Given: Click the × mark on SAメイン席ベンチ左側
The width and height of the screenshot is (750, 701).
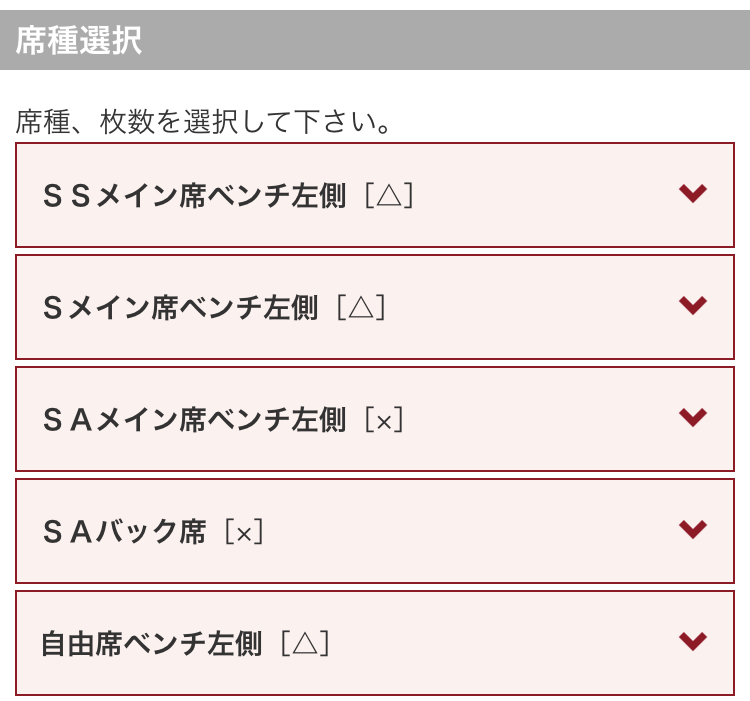Looking at the screenshot, I should (x=383, y=420).
